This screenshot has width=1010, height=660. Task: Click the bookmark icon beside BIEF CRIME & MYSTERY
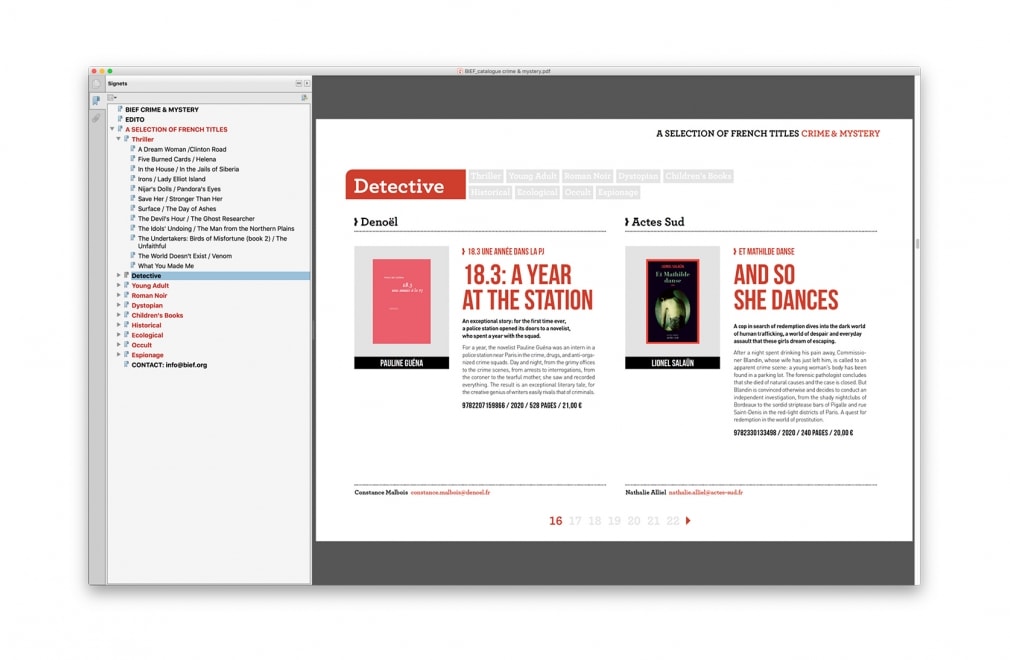pyautogui.click(x=120, y=110)
